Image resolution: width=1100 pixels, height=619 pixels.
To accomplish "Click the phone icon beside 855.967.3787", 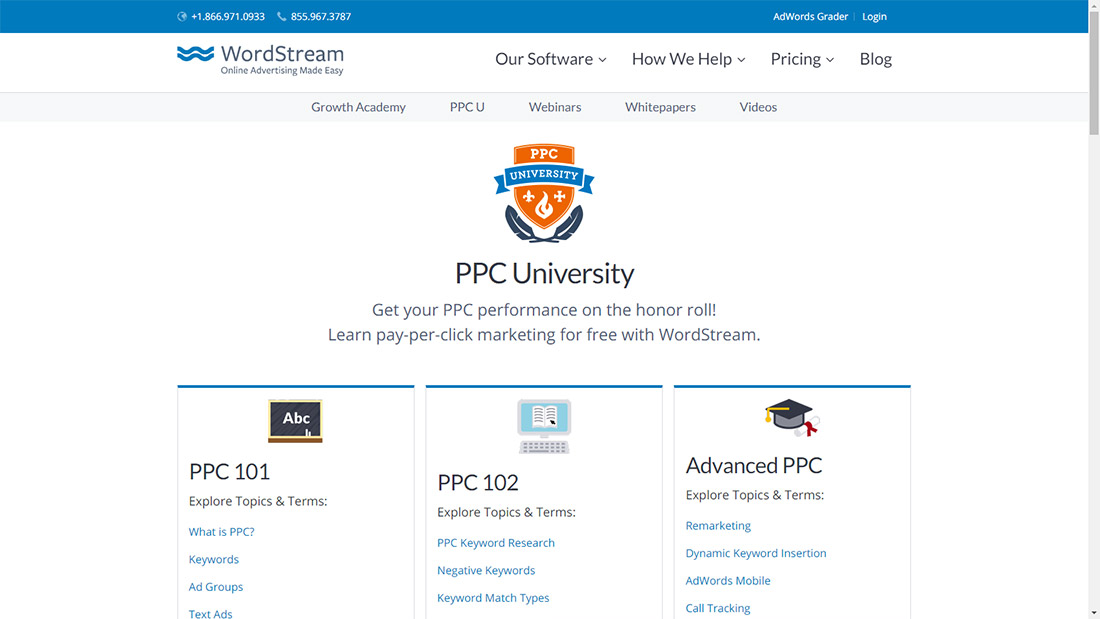I will pos(281,16).
